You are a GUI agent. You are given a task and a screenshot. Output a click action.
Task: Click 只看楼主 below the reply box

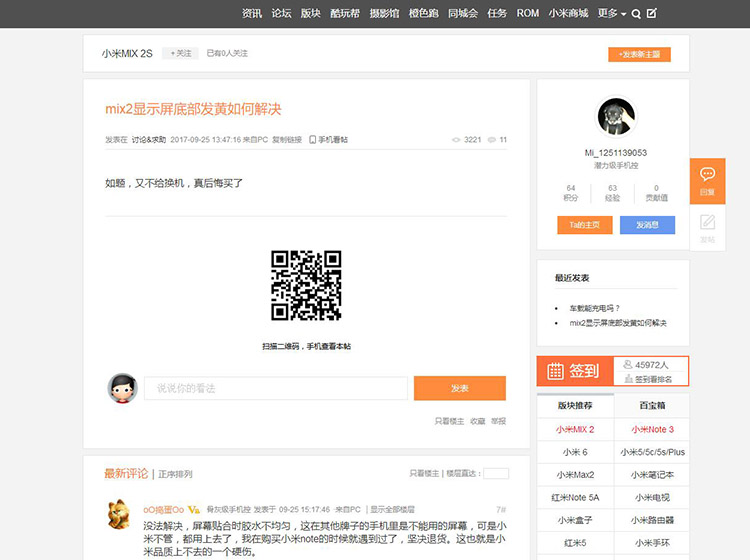[449, 421]
